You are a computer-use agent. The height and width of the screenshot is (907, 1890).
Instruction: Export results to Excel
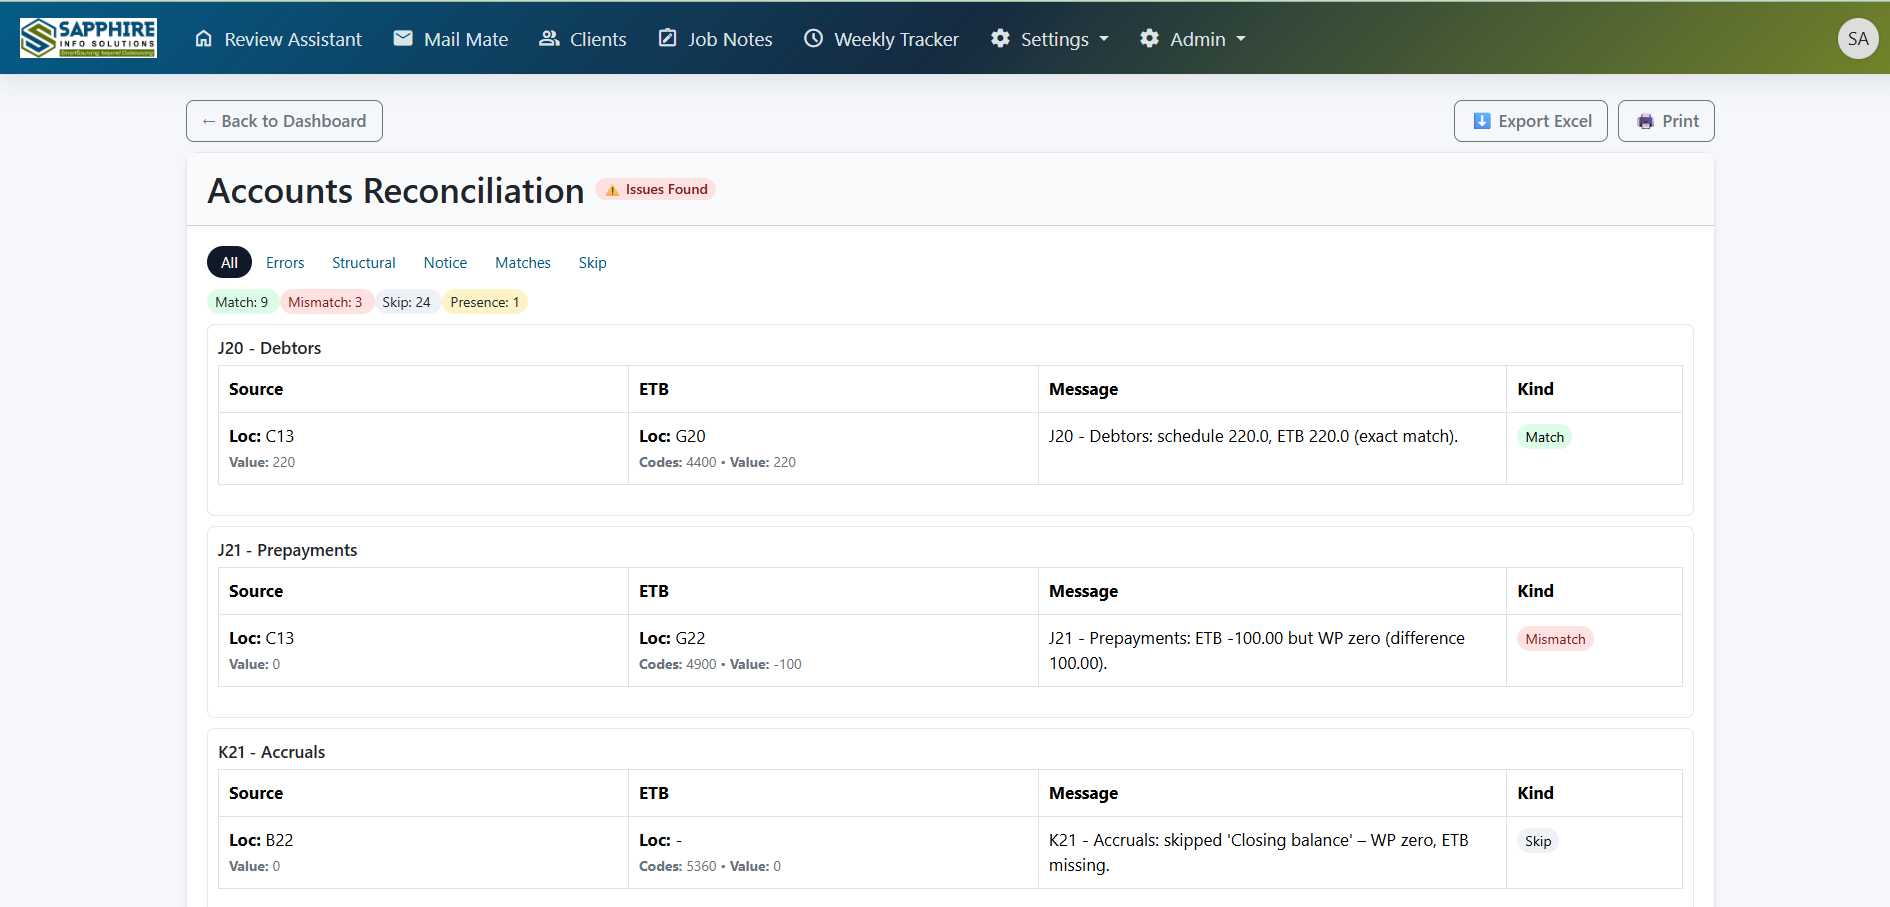click(x=1531, y=121)
